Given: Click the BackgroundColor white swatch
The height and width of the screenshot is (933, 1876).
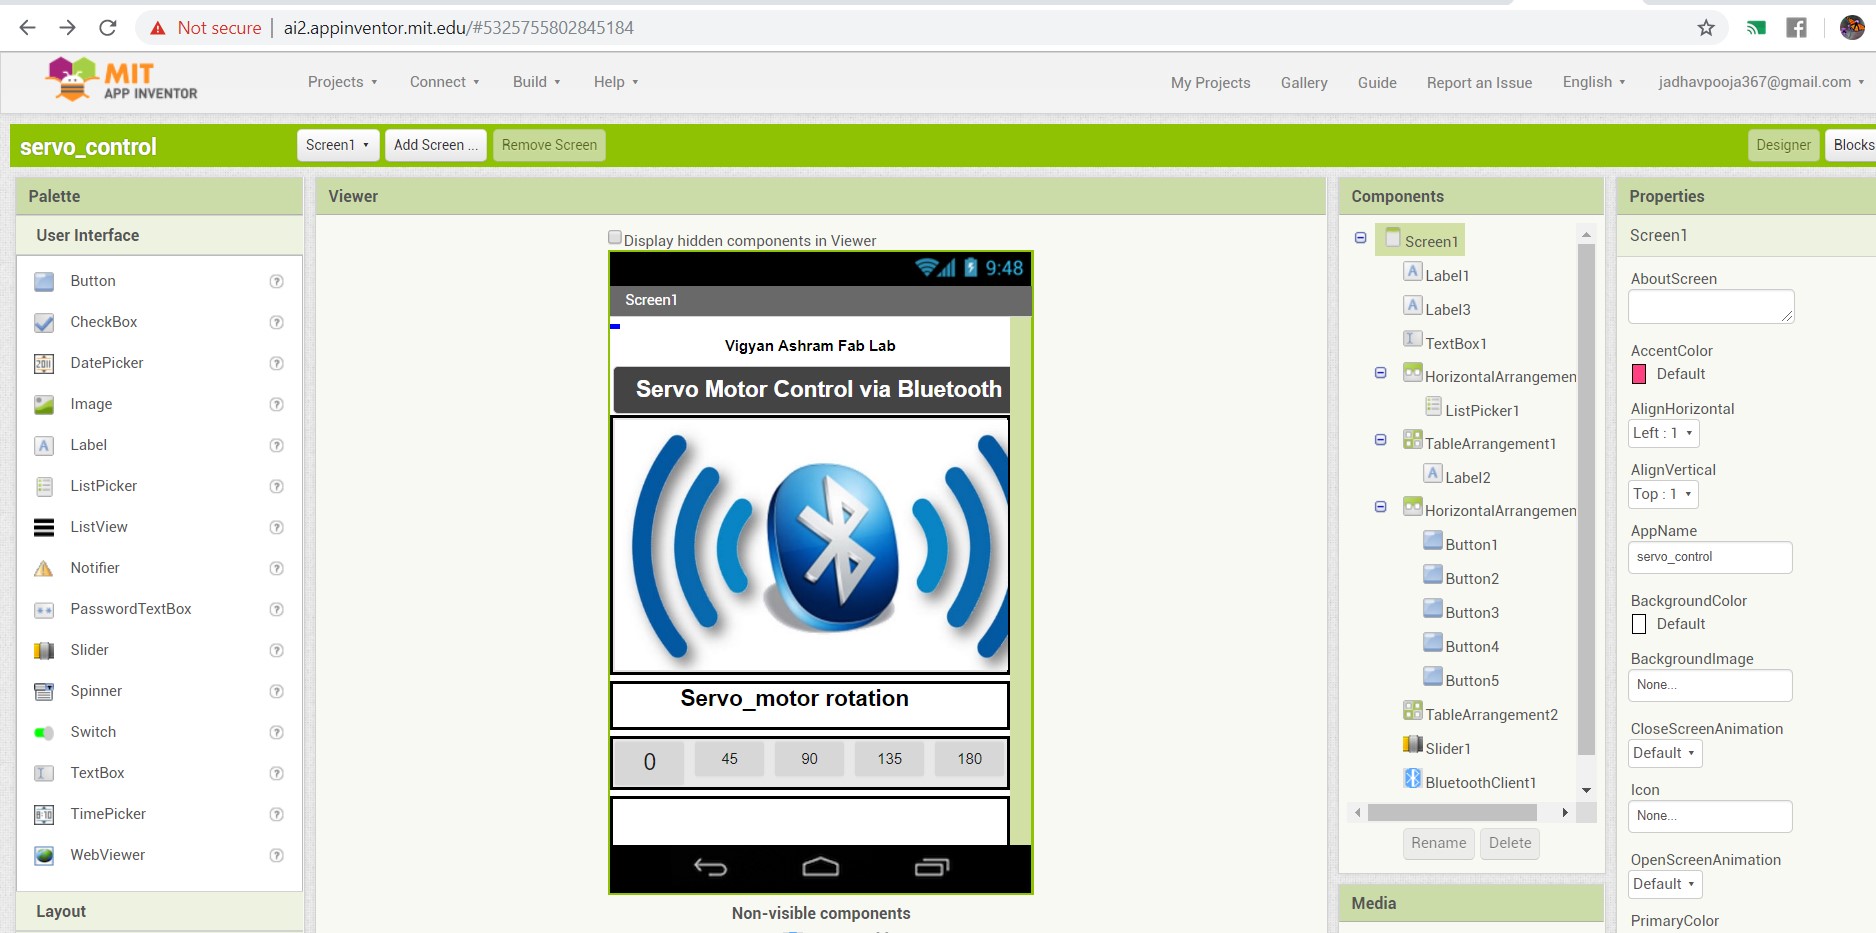Looking at the screenshot, I should pos(1639,624).
